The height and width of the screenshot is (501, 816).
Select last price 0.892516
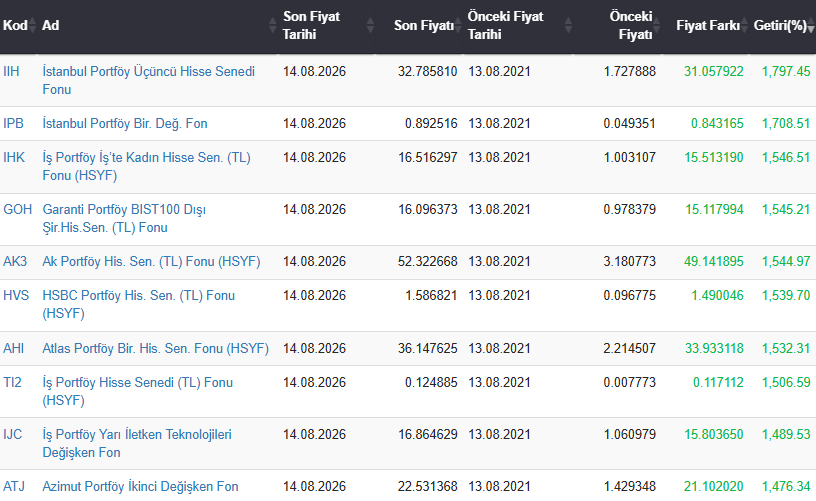coord(431,123)
